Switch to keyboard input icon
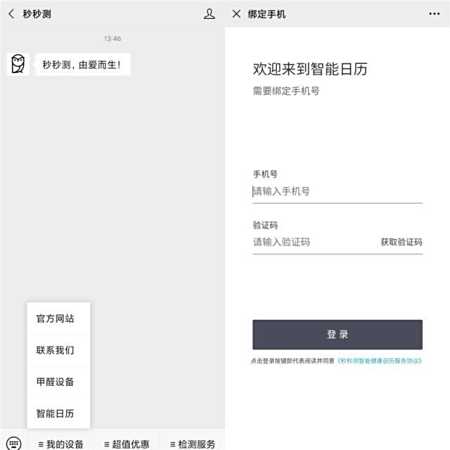The height and width of the screenshot is (450, 450). (x=14, y=444)
